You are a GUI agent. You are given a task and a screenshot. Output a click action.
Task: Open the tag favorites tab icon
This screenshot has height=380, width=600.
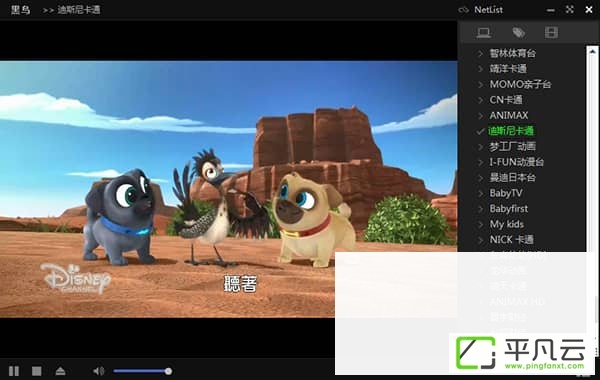pos(518,33)
